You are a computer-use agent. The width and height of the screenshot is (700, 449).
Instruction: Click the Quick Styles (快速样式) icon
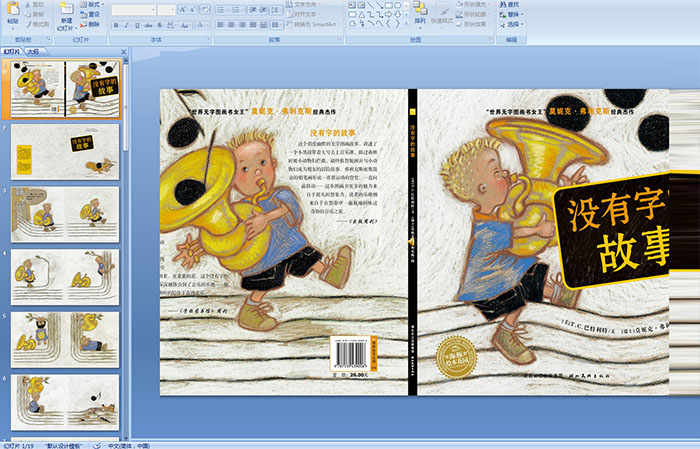(442, 9)
